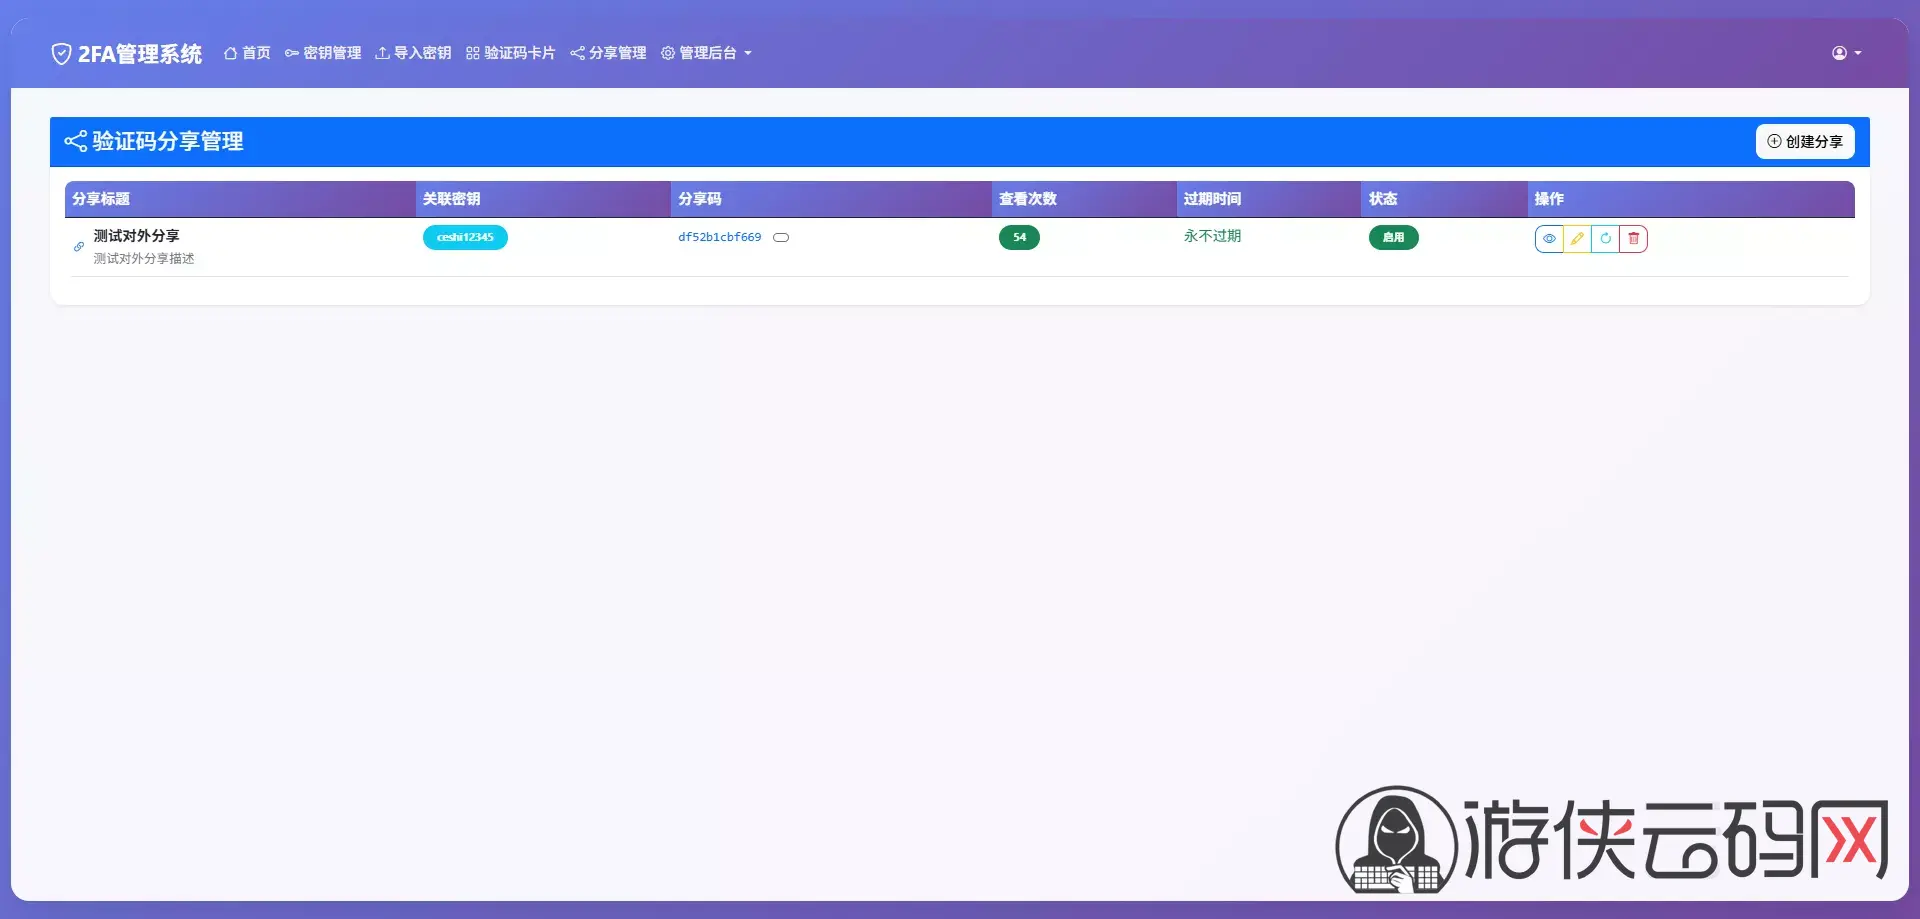Open the 导入密钥 page
The image size is (1920, 919).
coord(413,53)
